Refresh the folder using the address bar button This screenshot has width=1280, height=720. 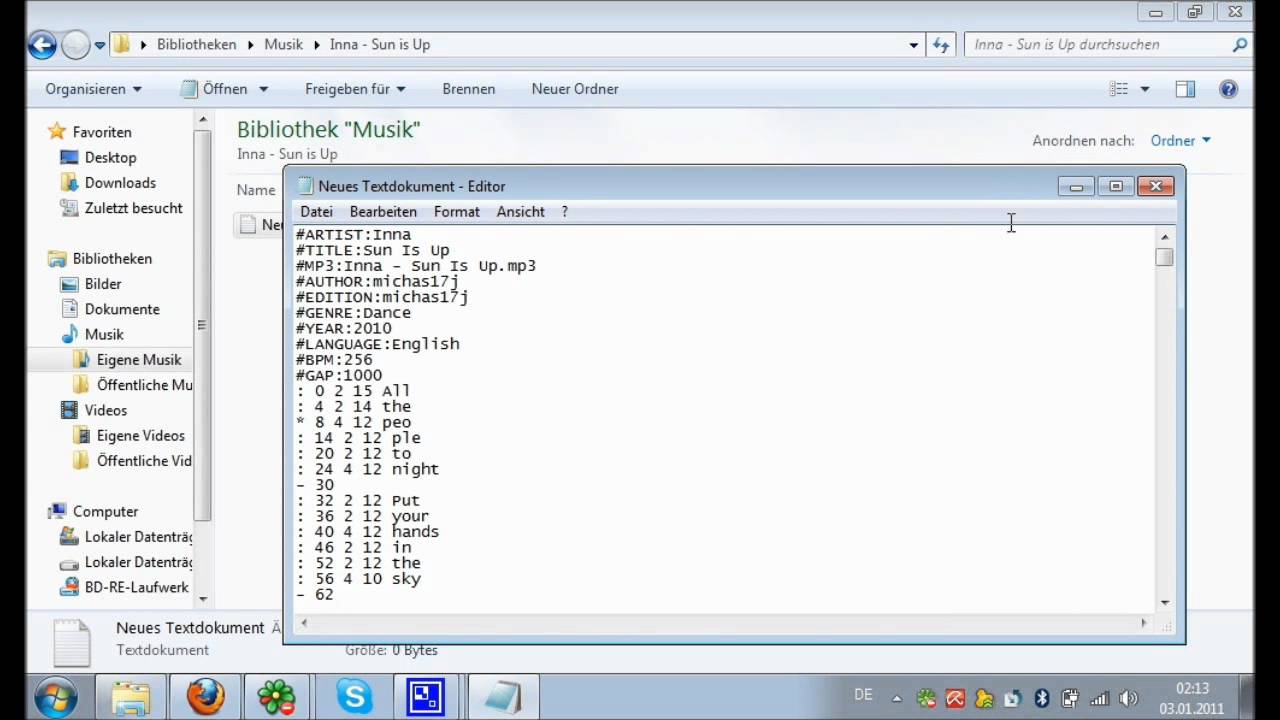pyautogui.click(x=940, y=45)
